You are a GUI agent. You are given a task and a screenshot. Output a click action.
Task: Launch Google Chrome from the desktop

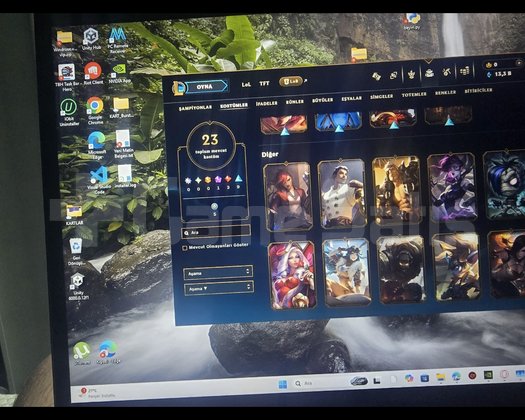tap(95, 111)
